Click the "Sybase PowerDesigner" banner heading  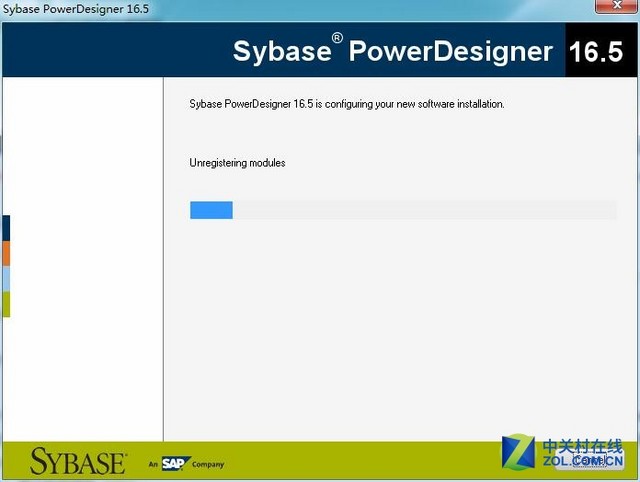click(393, 51)
